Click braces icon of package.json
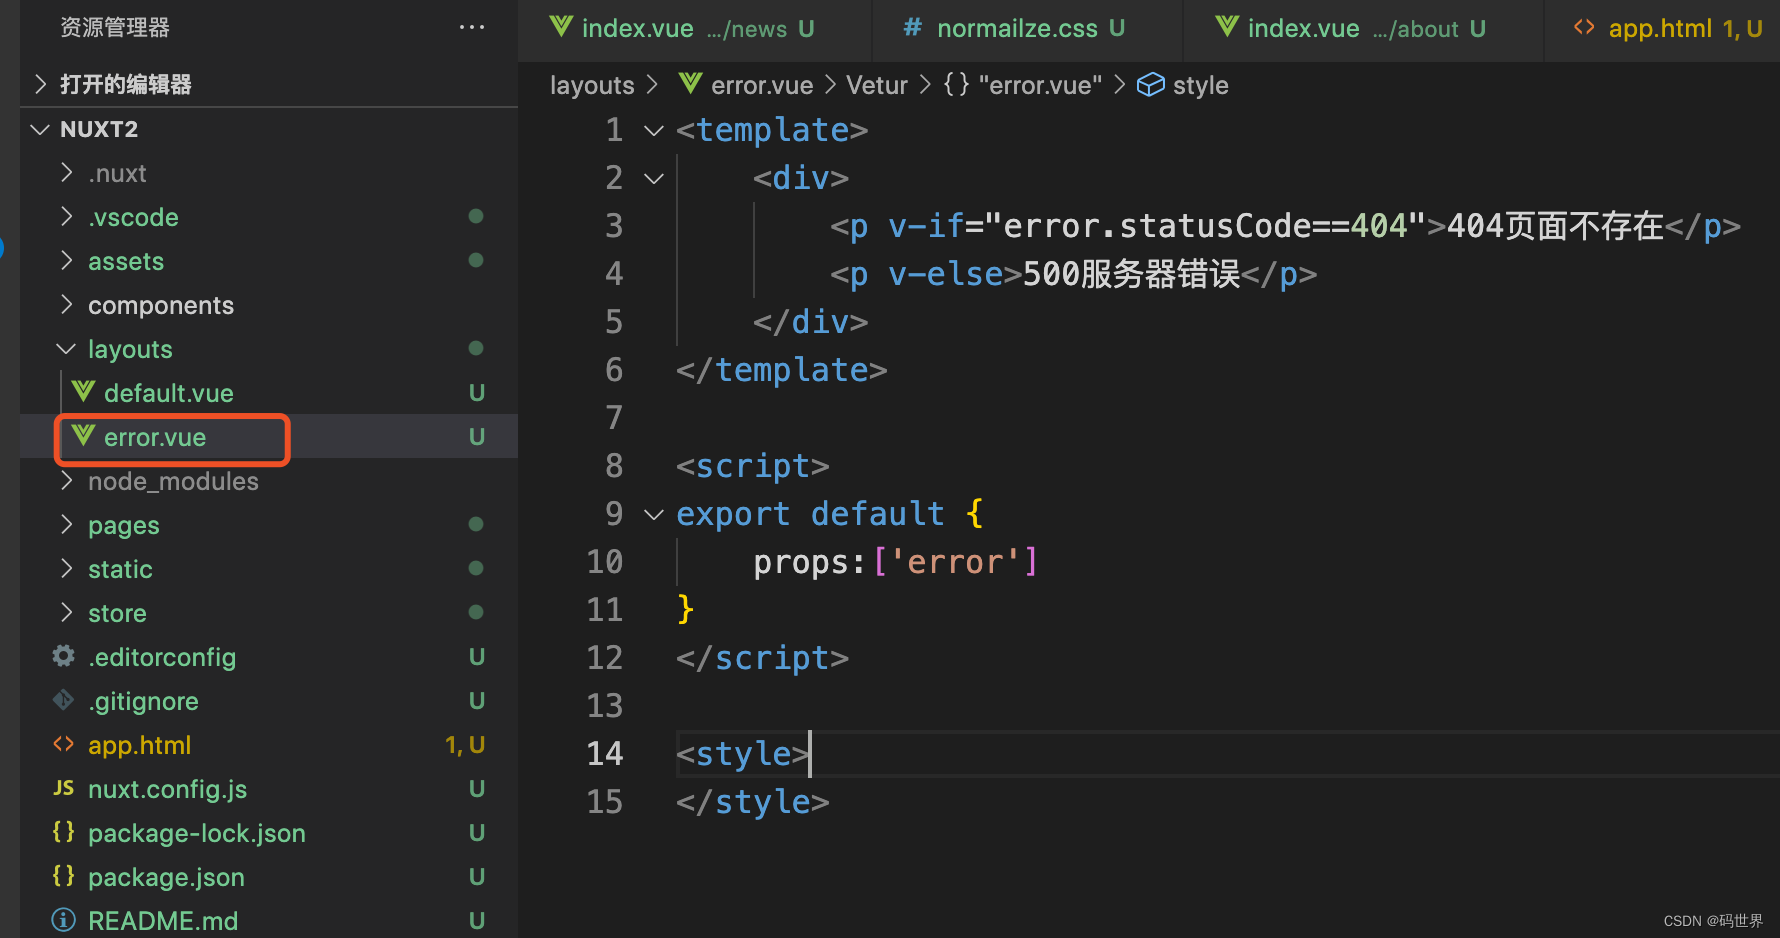Viewport: 1780px width, 938px height. pos(63,876)
